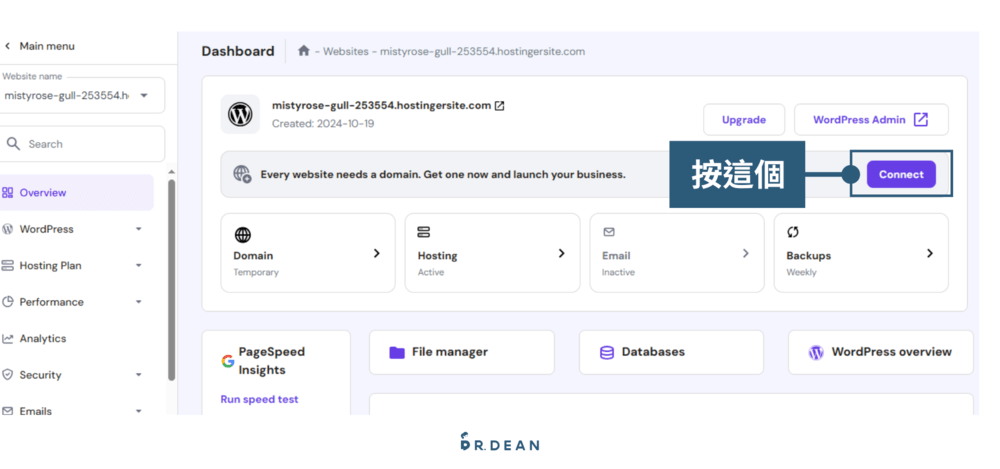The height and width of the screenshot is (469, 1000).
Task: Click Run speed test link
Action: (260, 399)
